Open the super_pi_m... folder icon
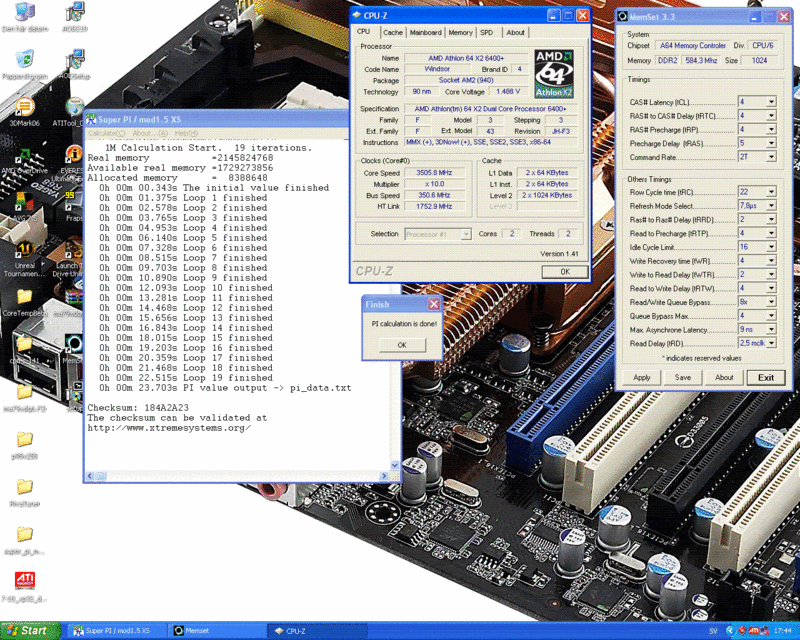800x640 pixels. tap(24, 535)
